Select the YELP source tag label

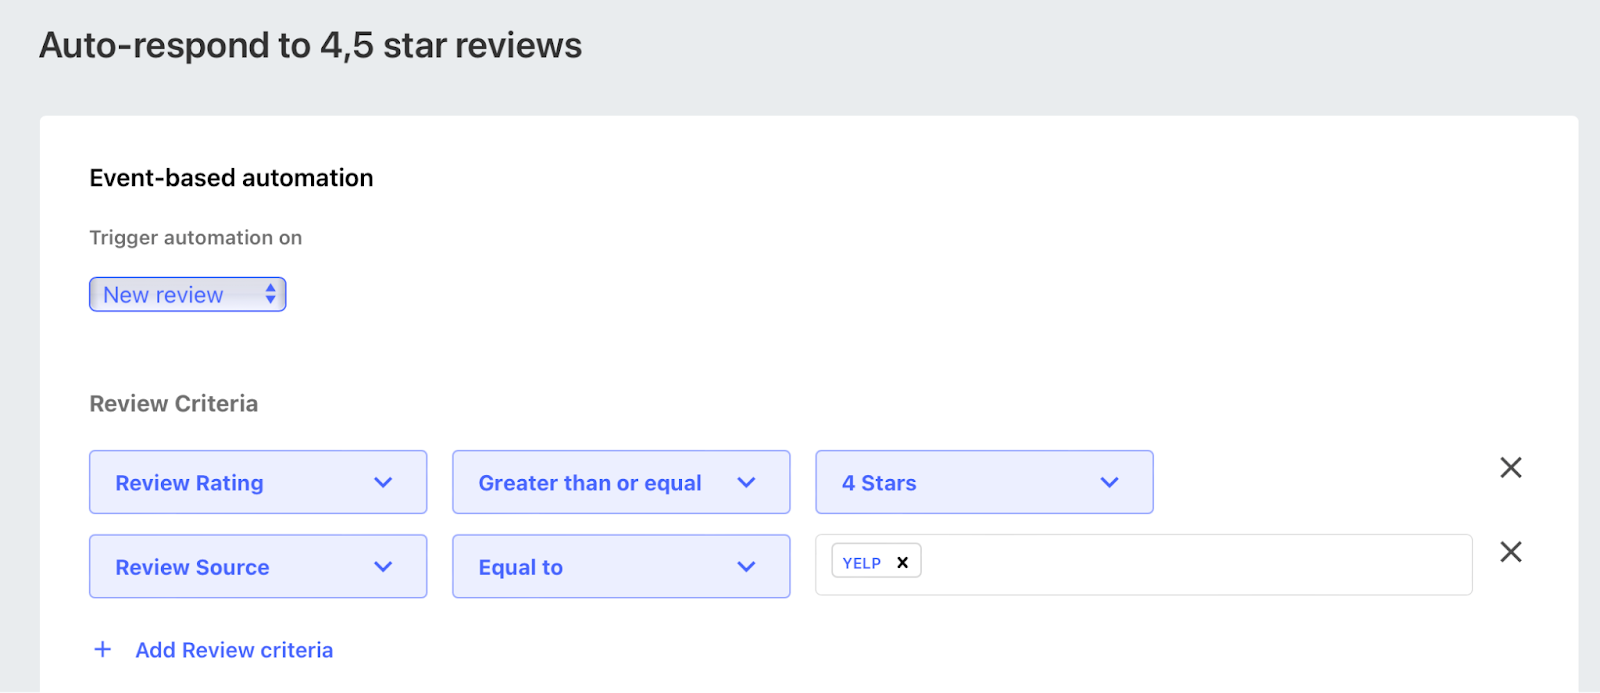pos(861,563)
